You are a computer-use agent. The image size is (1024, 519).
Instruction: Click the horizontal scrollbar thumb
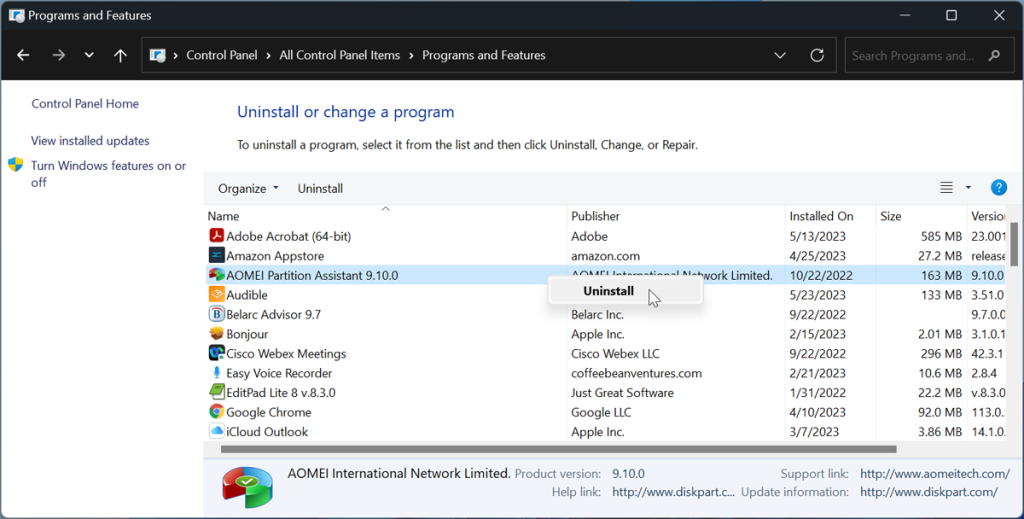point(558,449)
